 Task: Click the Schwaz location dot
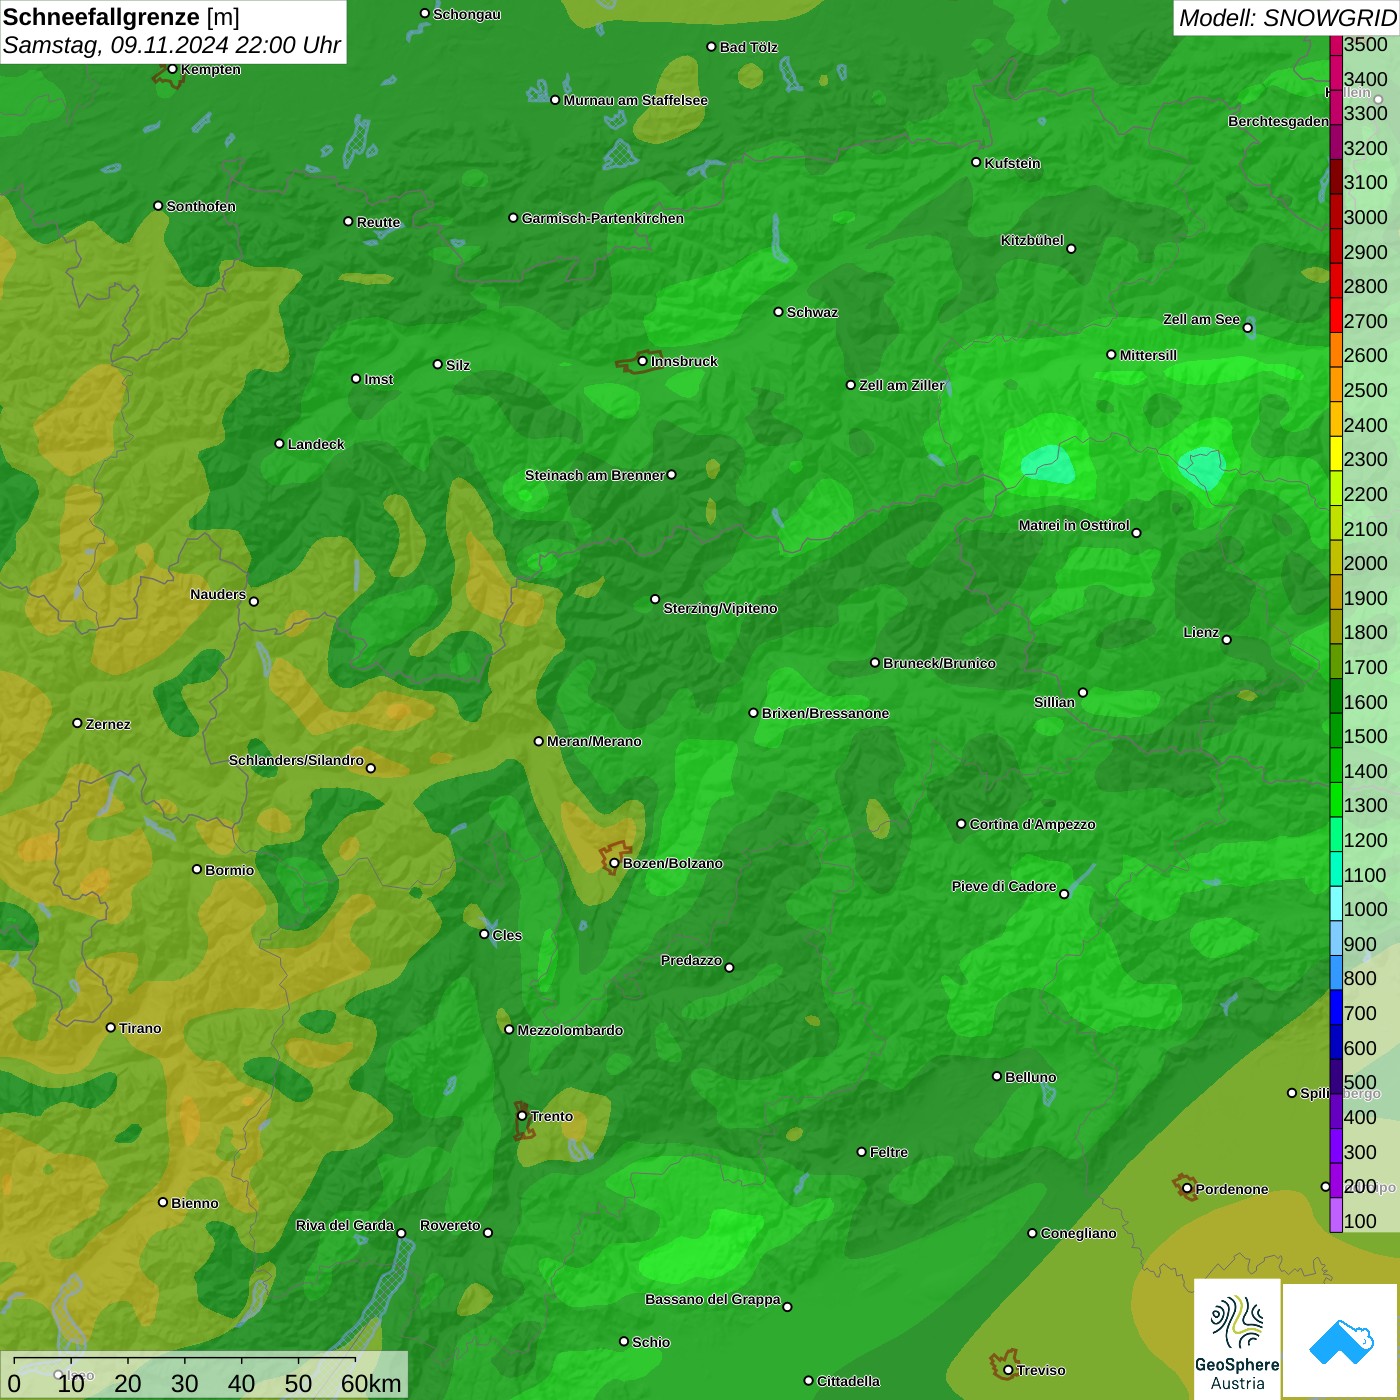pos(778,312)
